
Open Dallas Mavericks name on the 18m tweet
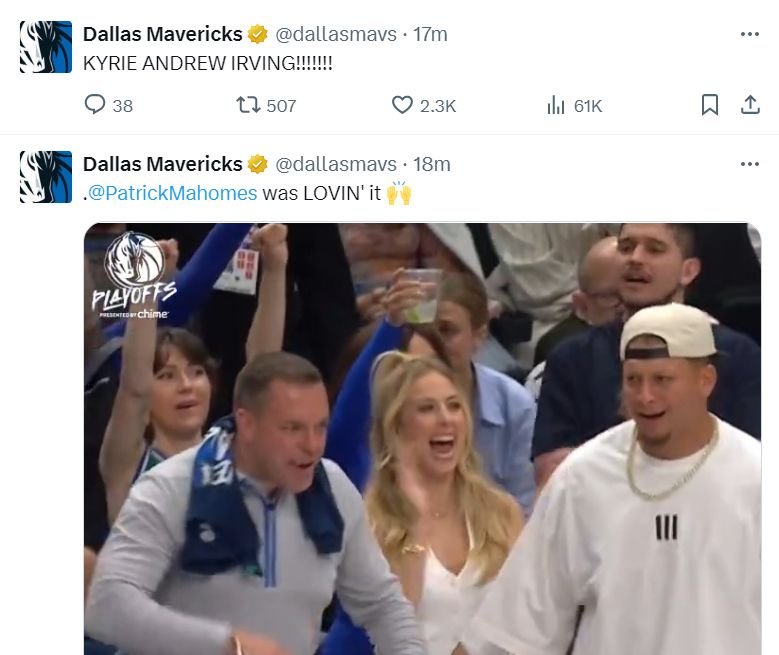coord(162,164)
